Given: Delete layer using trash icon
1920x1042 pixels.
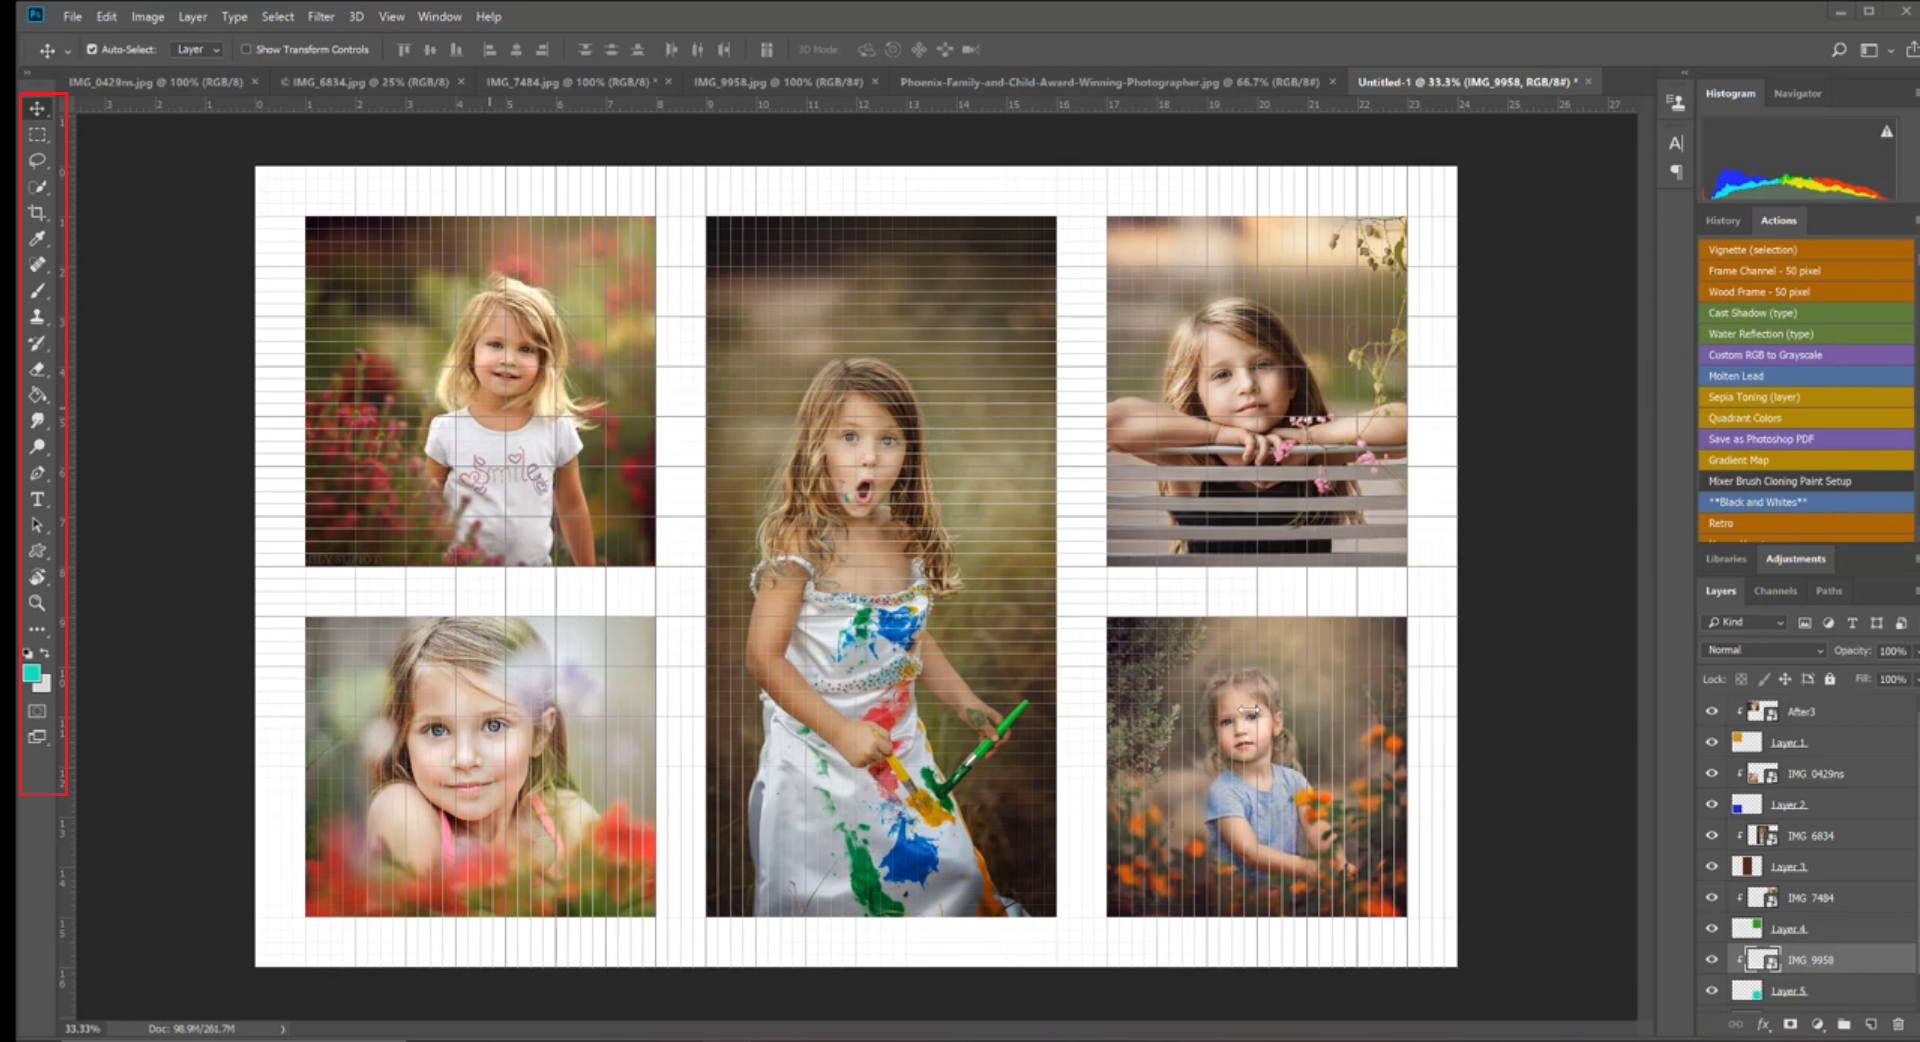Looking at the screenshot, I should coord(1899,1025).
